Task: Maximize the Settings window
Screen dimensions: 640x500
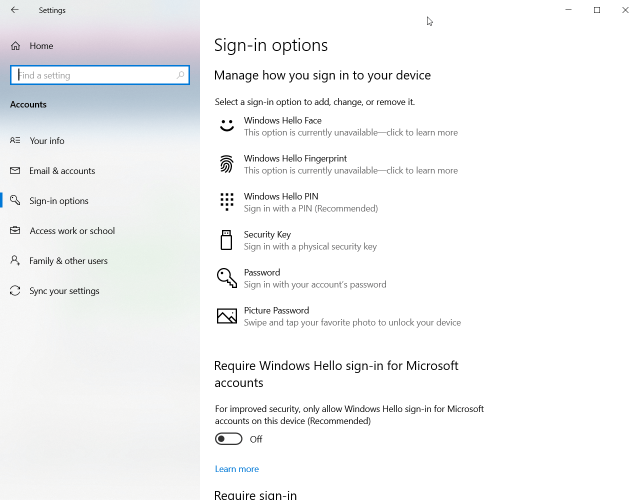Action: [597, 10]
